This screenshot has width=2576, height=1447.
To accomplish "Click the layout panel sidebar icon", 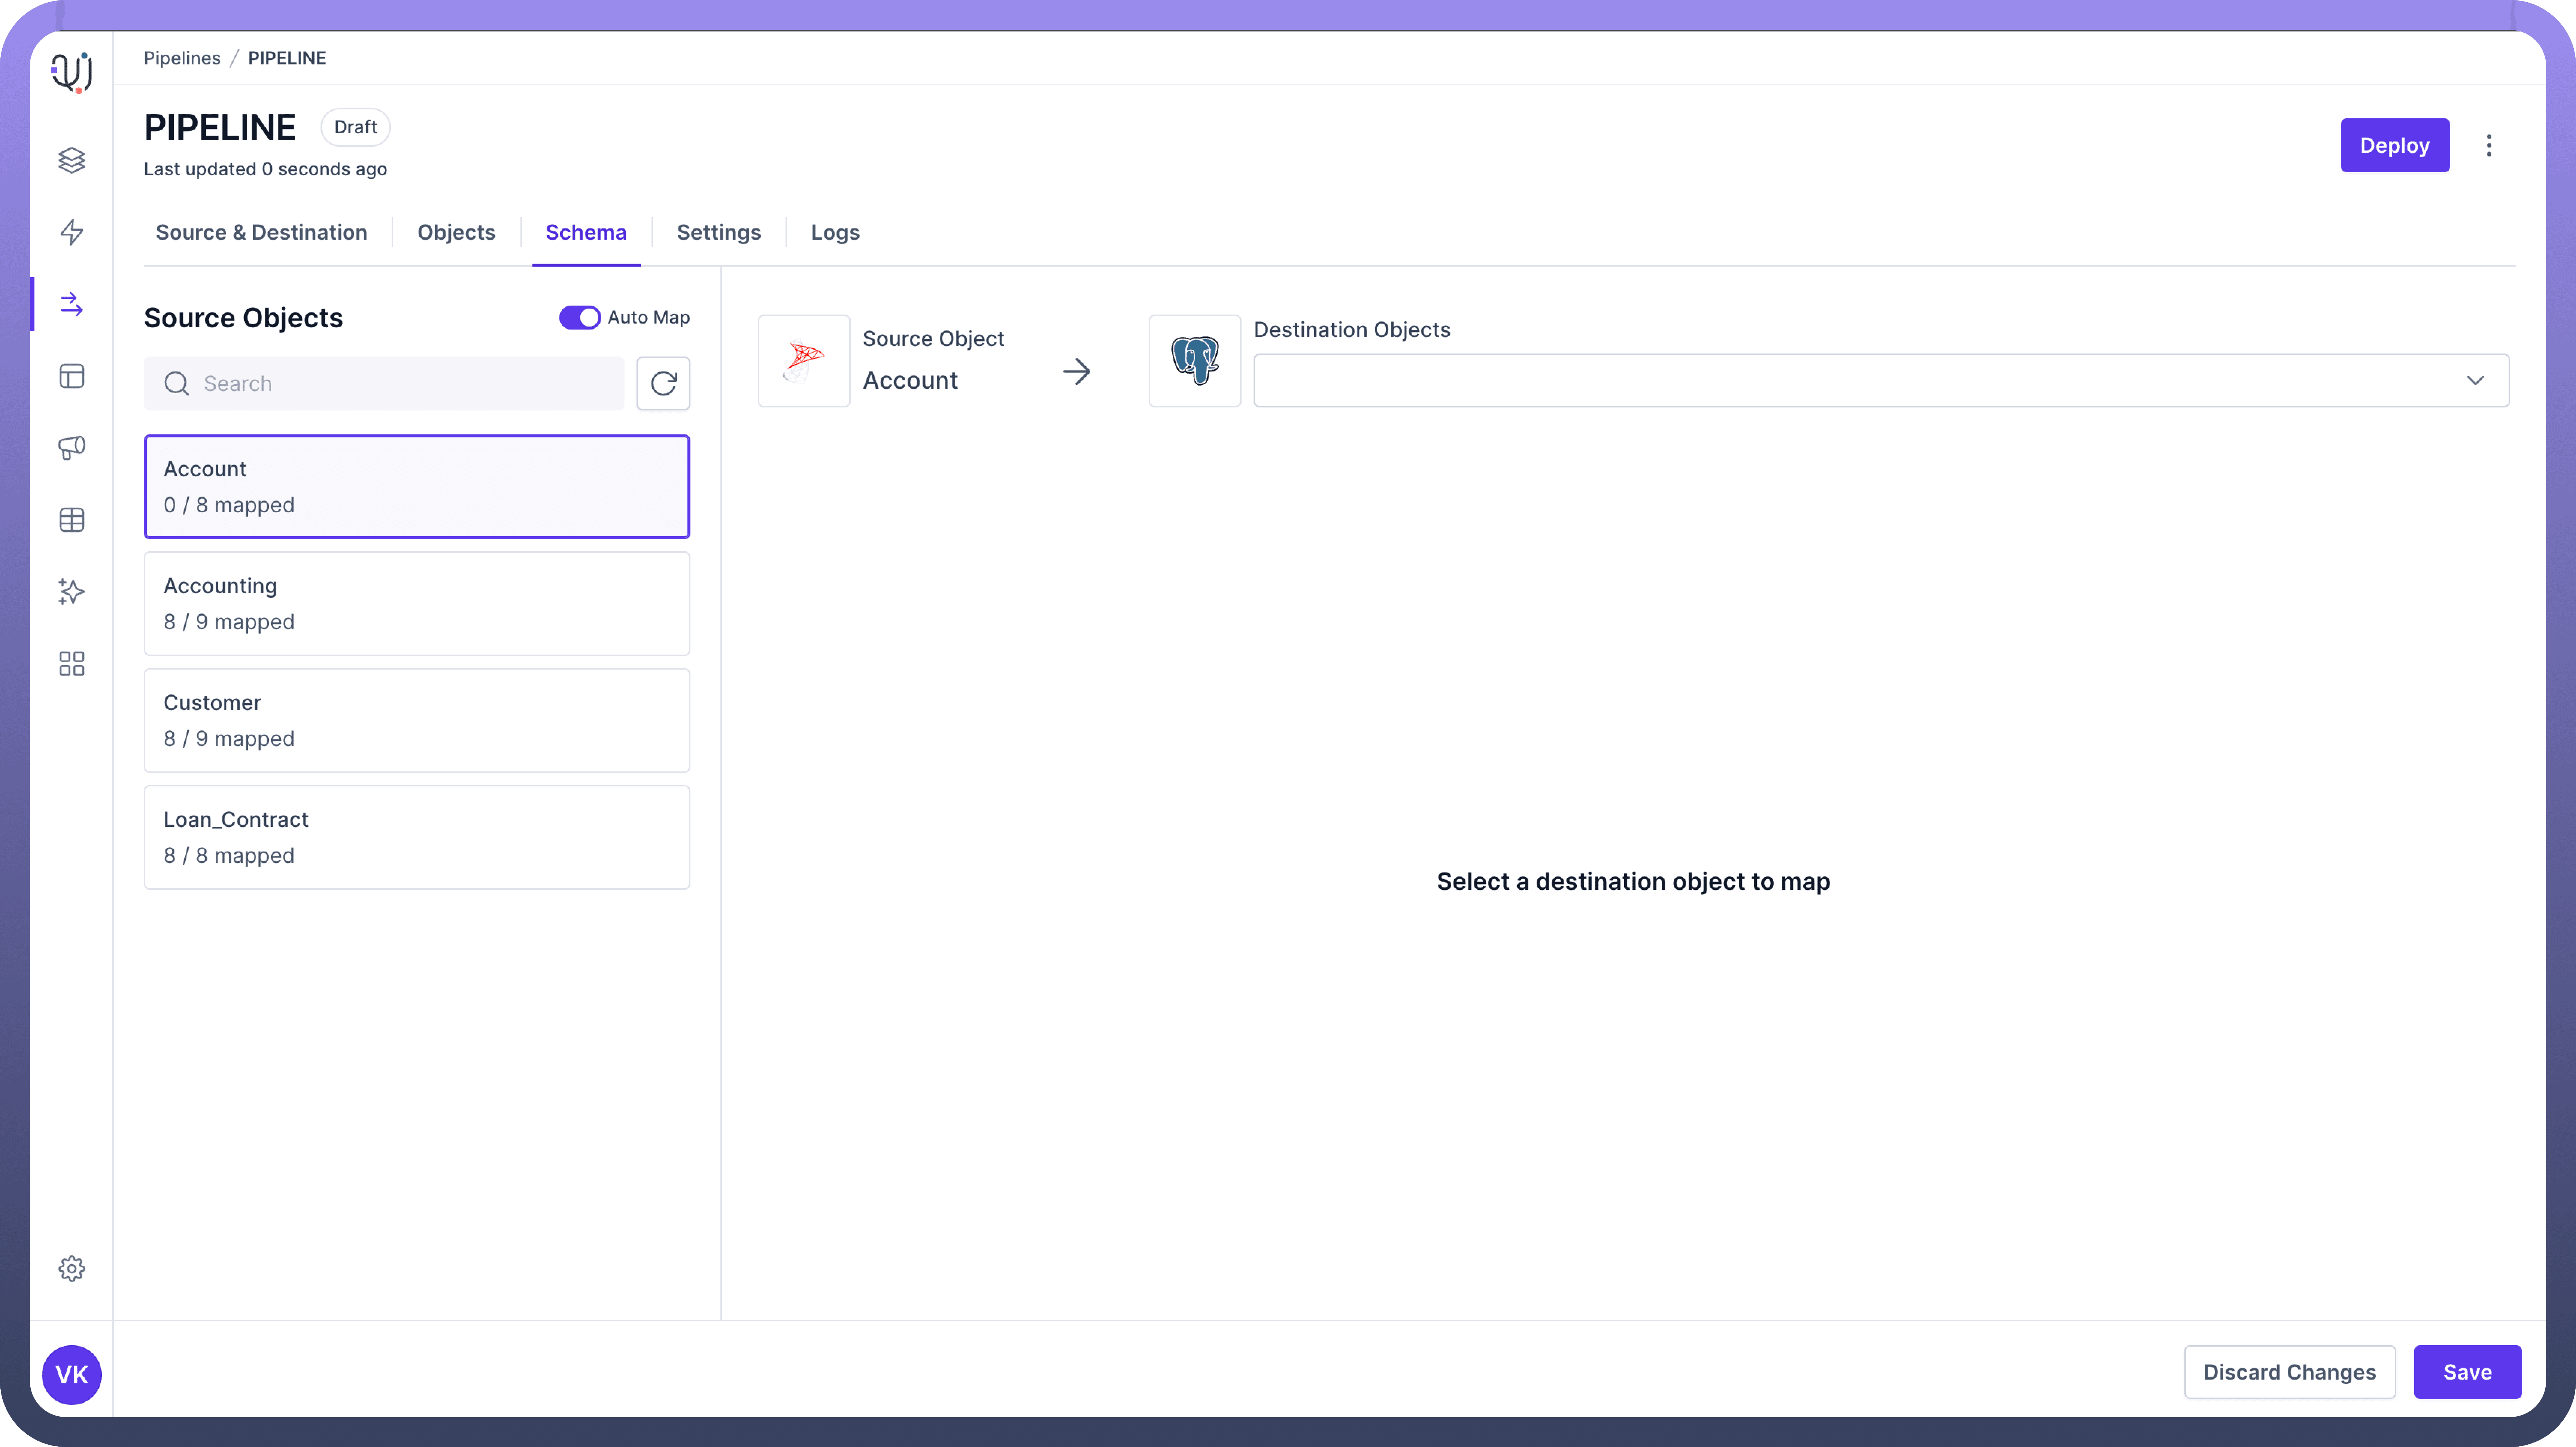I will [71, 376].
